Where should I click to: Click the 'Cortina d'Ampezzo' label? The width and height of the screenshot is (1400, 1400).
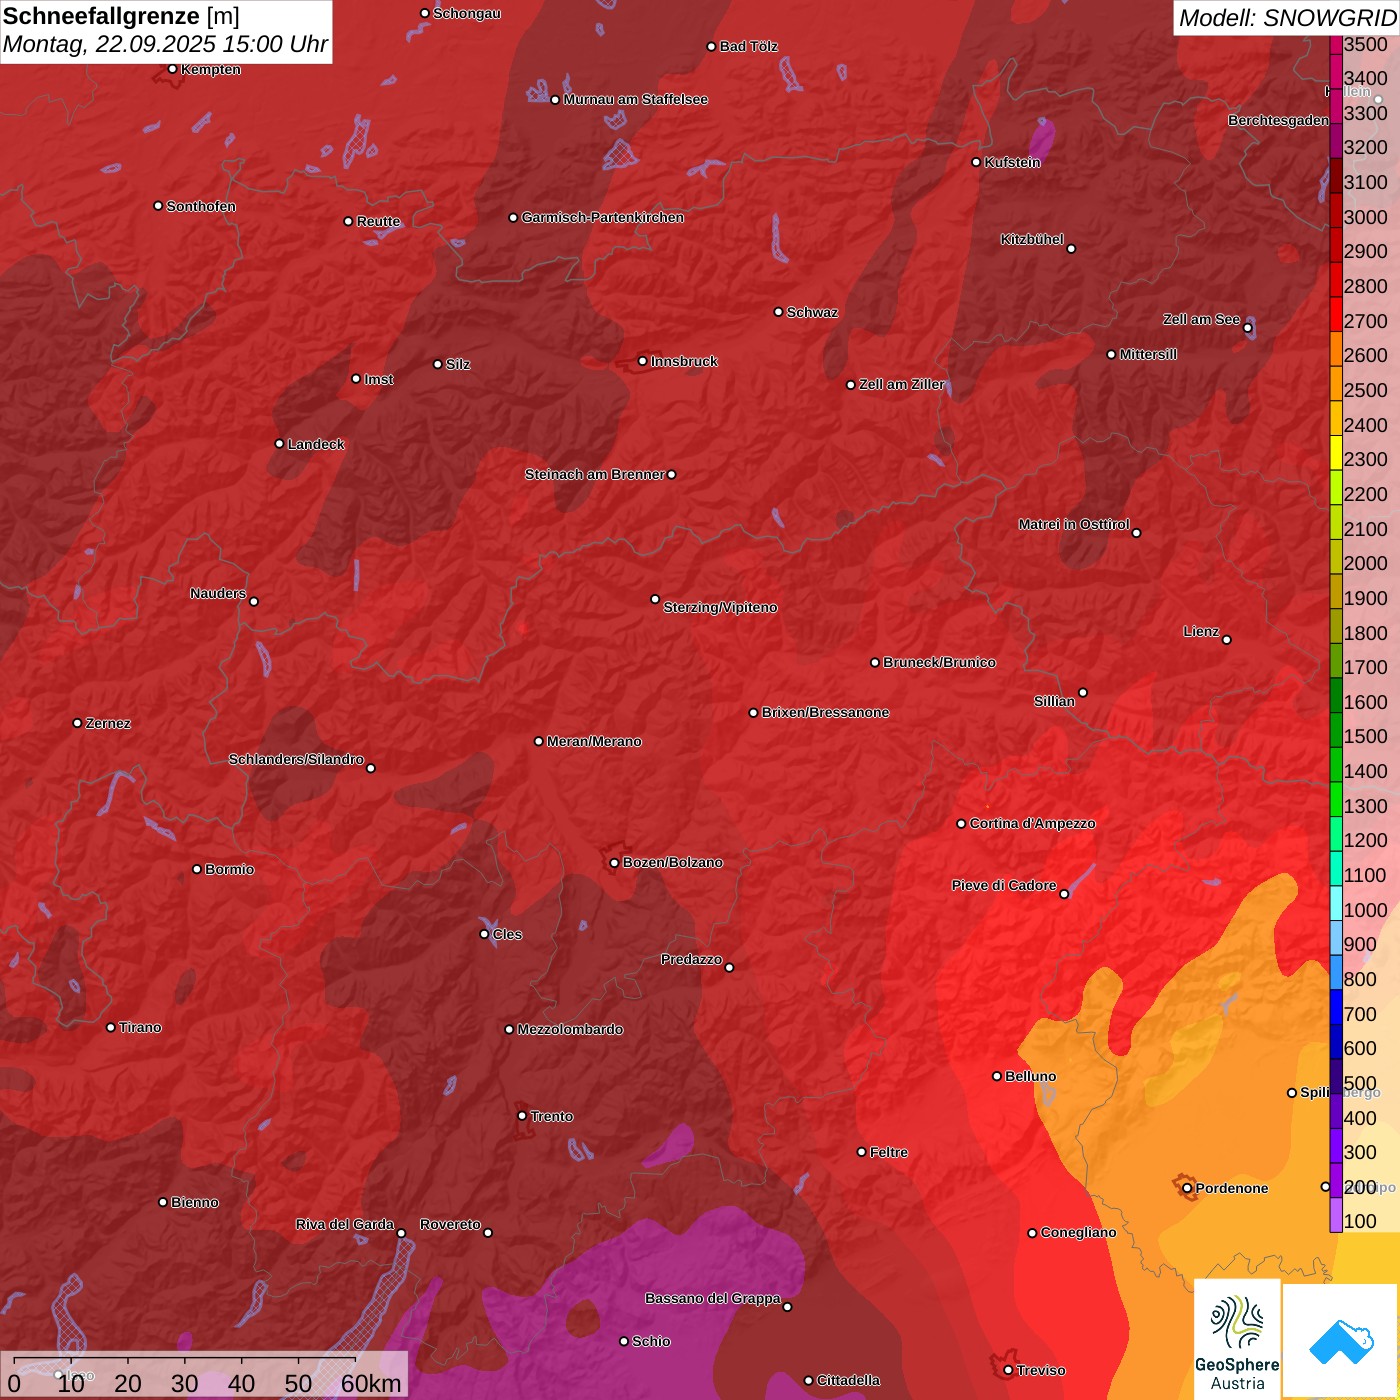coord(1033,824)
